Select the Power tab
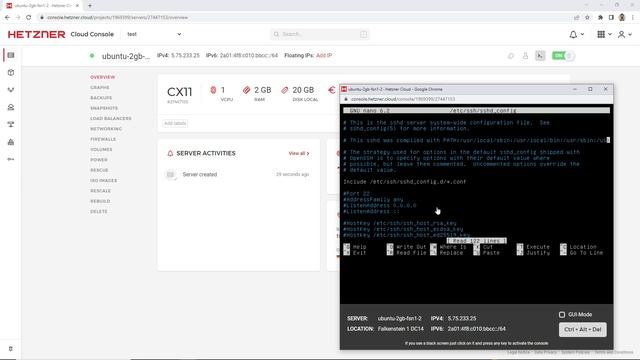Viewport: 640px width, 360px height. click(x=99, y=160)
